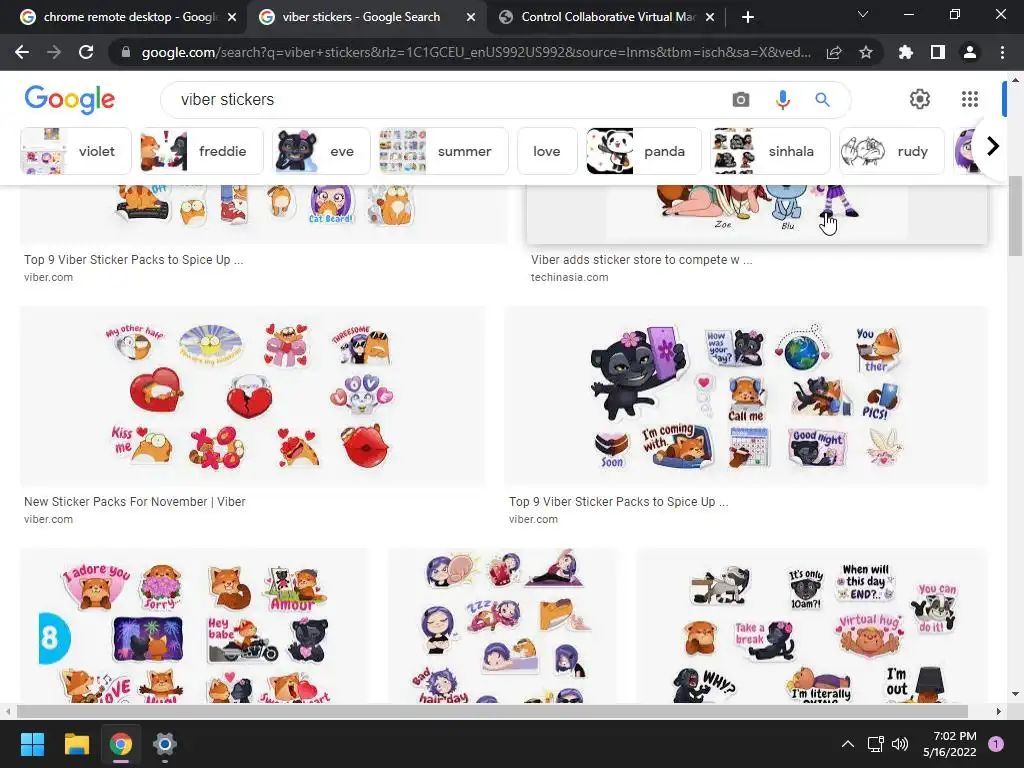Open Google quick settings gear
Viewport: 1024px width, 768px height.
920,99
